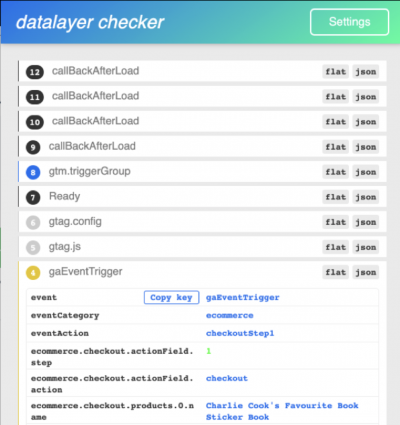Select the ecommerce.checkout.products.0.name key
This screenshot has height=425, width=400.
[112, 411]
